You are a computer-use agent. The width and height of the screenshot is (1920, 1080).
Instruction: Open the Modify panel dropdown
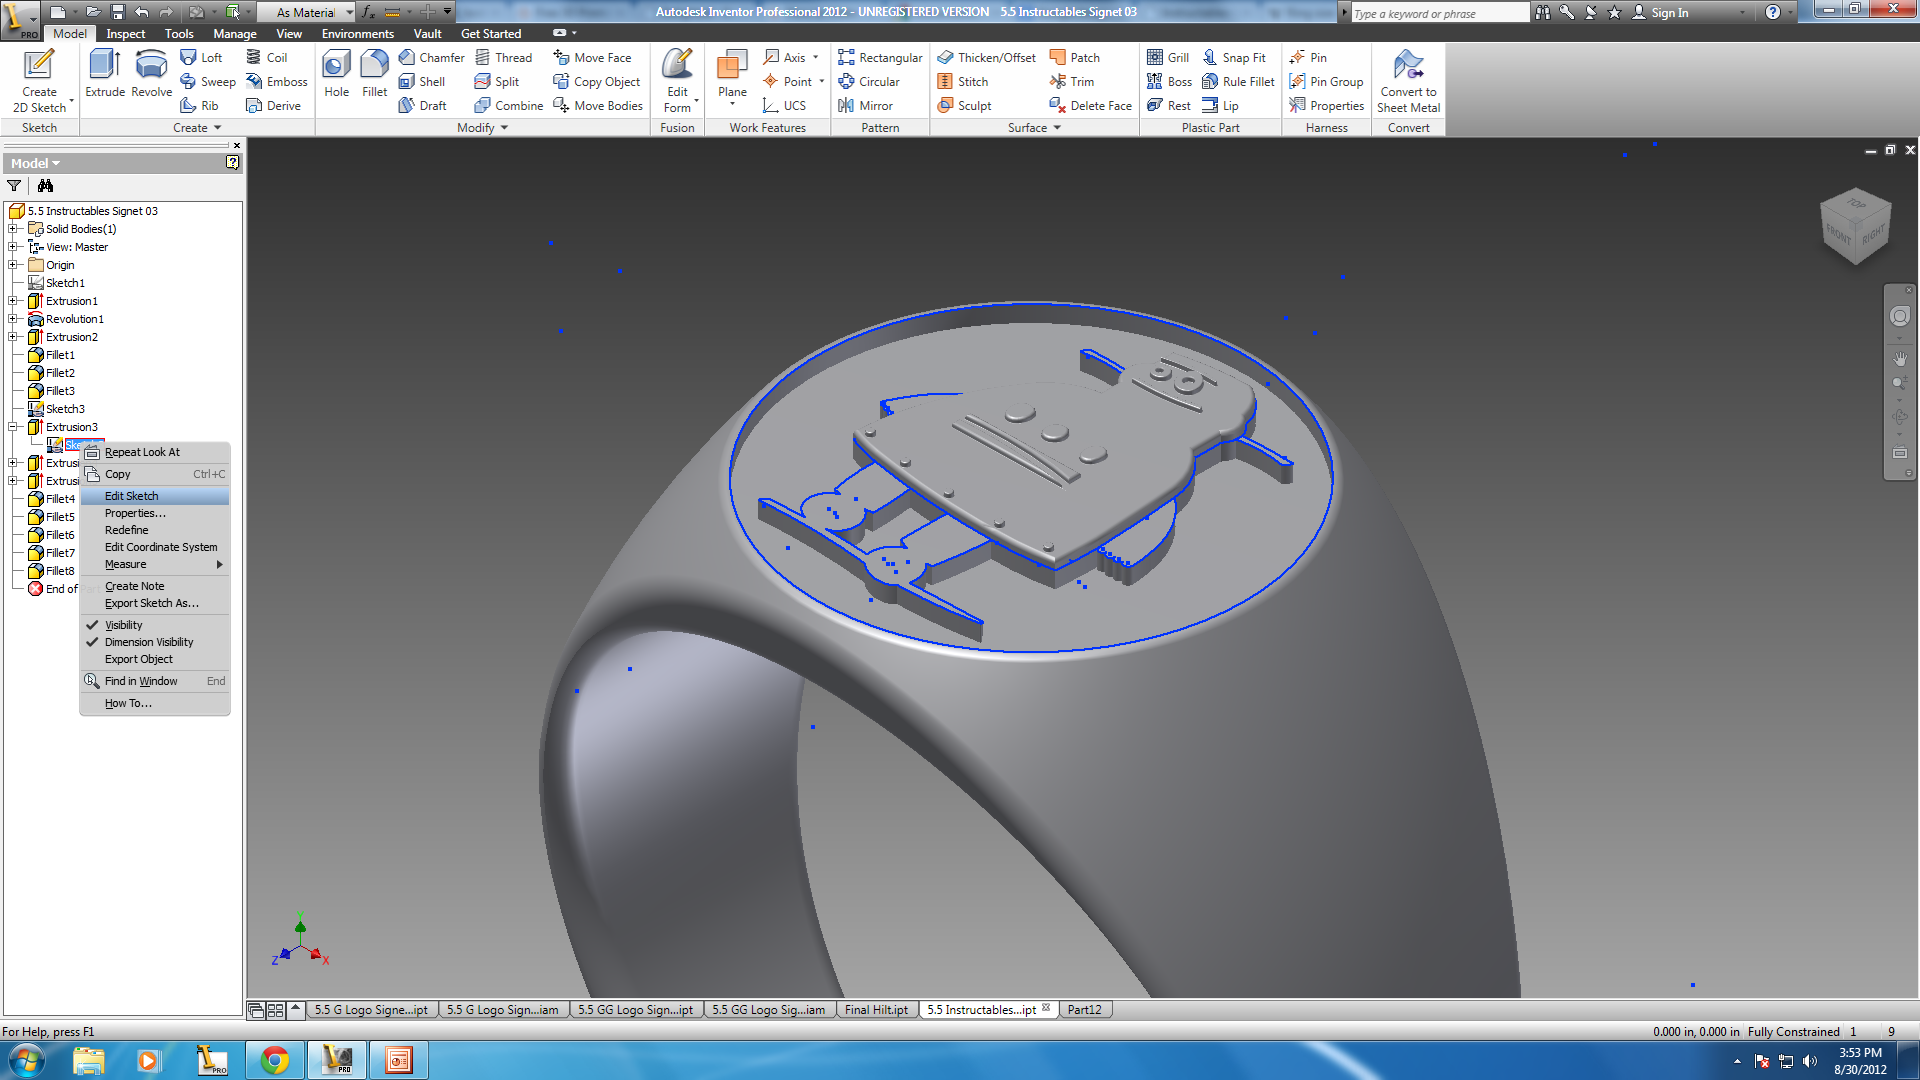483,128
